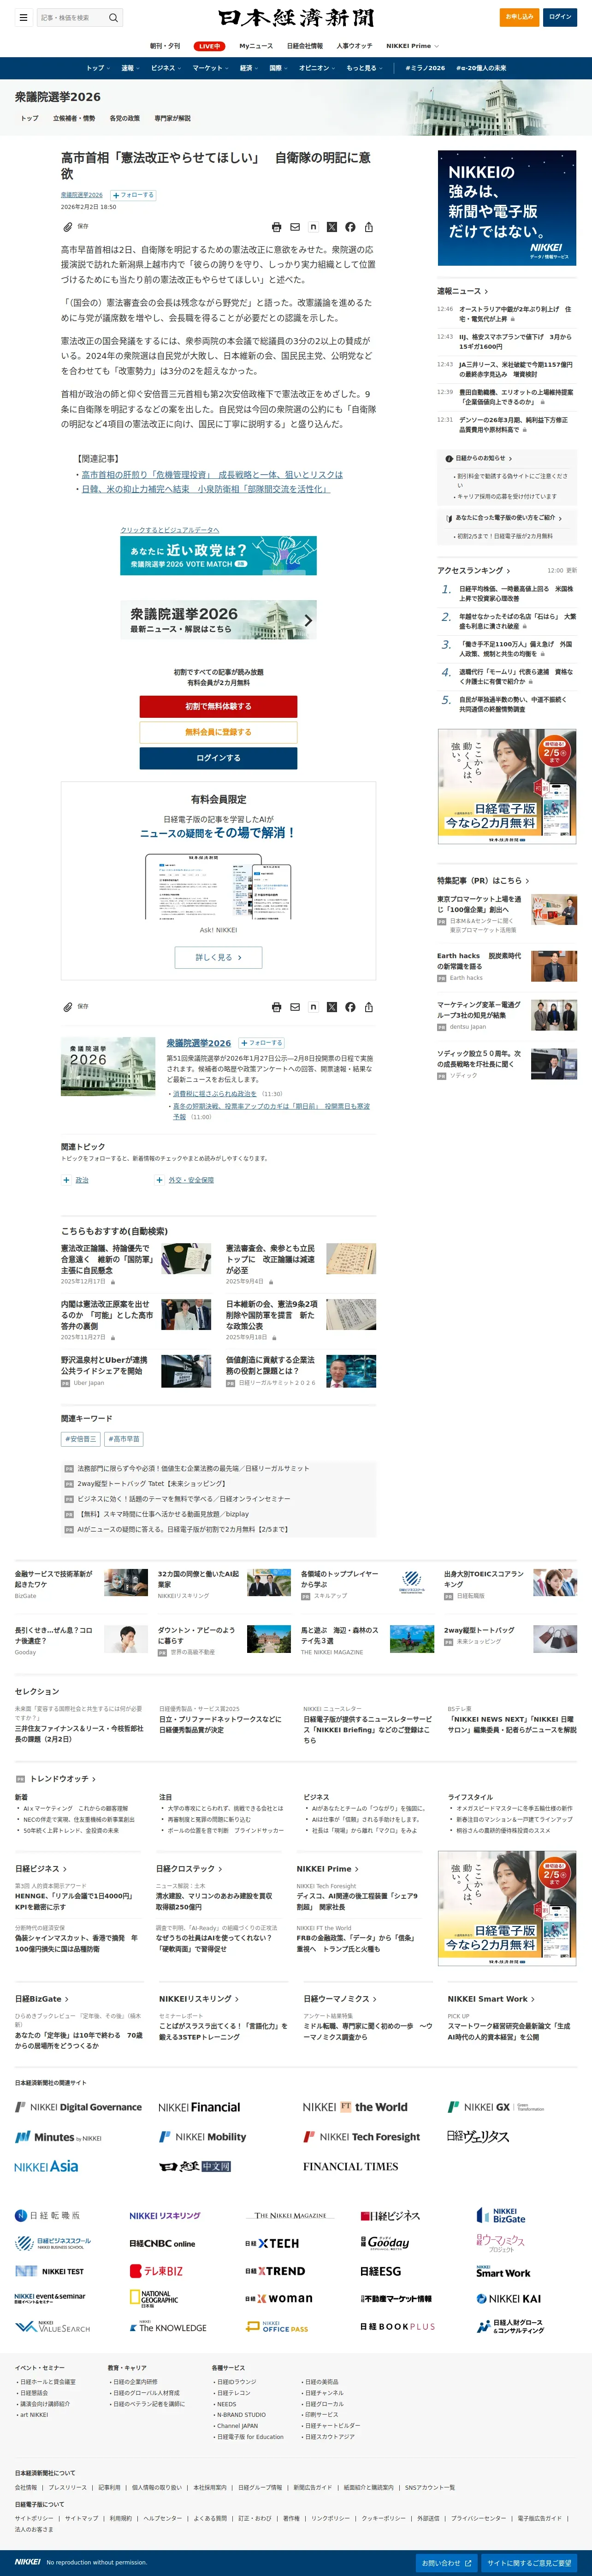The width and height of the screenshot is (592, 2576).
Task: Expand the NIKKEI Prime dropdown
Action: pos(412,46)
